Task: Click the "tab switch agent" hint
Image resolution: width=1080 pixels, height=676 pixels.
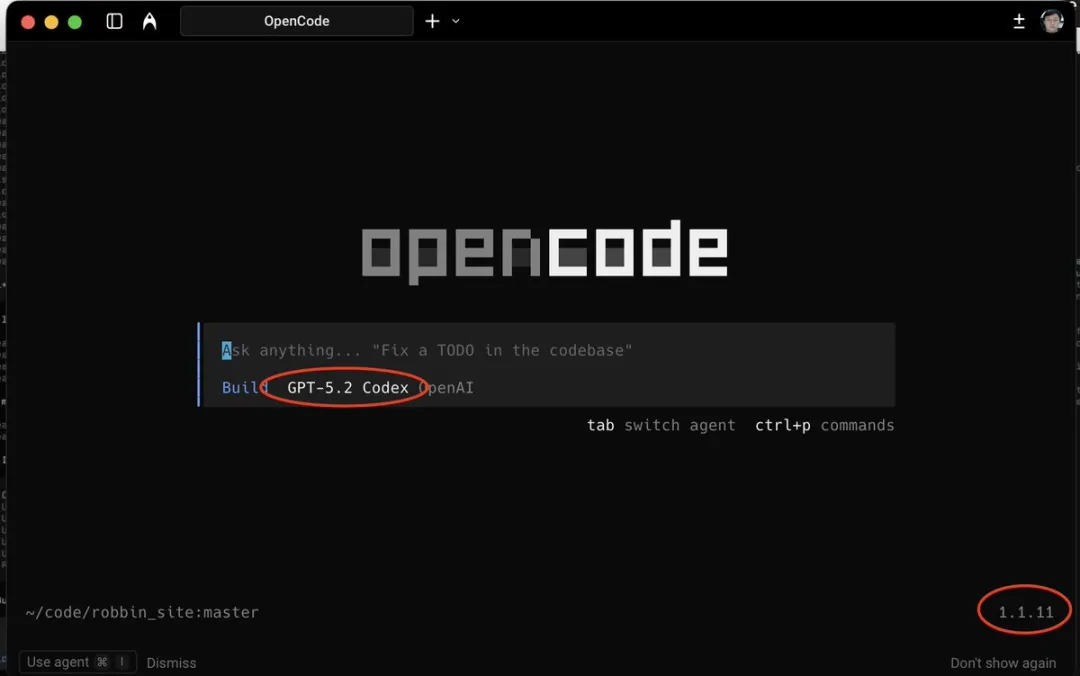Action: pyautogui.click(x=661, y=425)
